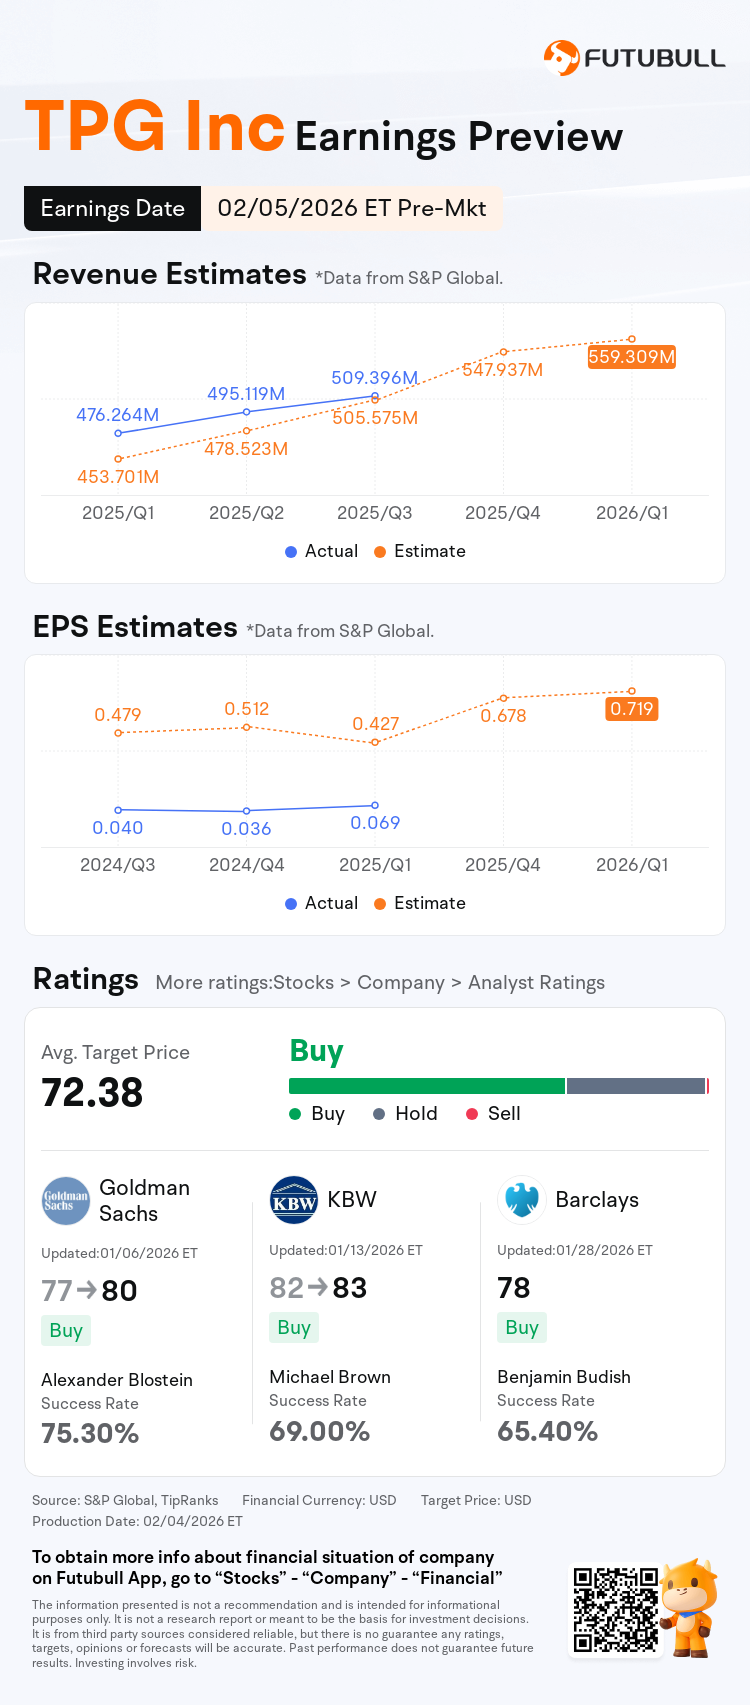This screenshot has width=750, height=1705.
Task: Click the green Buy legend dot in Ratings
Action: [x=295, y=1114]
